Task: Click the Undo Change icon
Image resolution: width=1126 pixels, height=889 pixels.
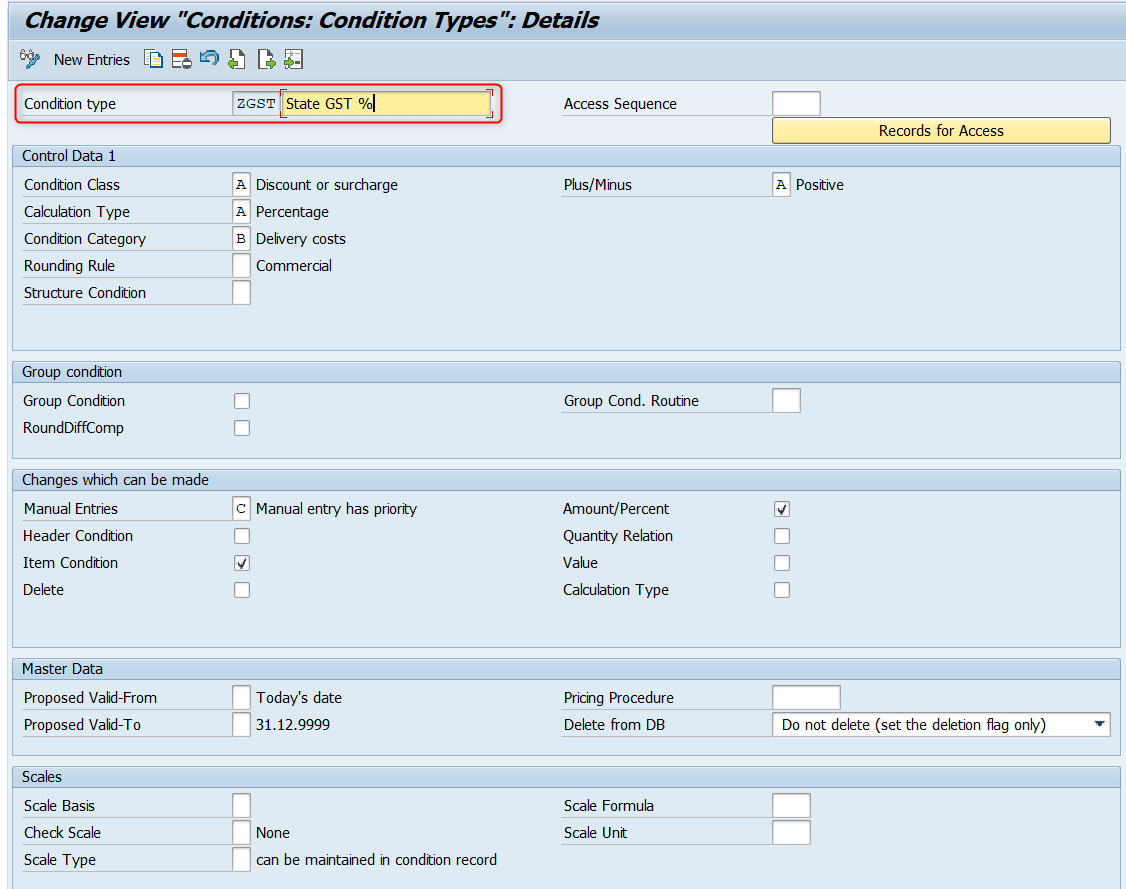Action: tap(209, 59)
